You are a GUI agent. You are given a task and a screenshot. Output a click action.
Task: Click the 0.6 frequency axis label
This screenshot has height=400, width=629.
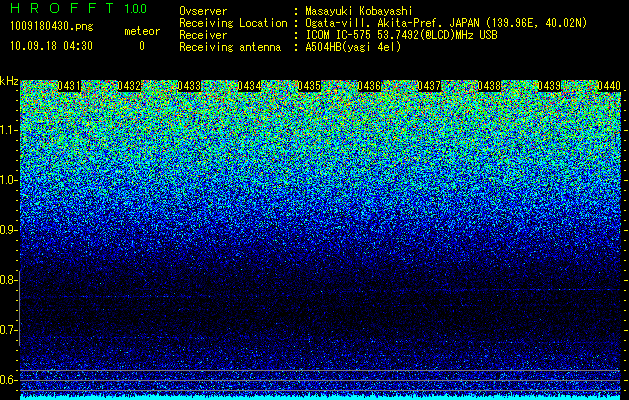point(8,380)
